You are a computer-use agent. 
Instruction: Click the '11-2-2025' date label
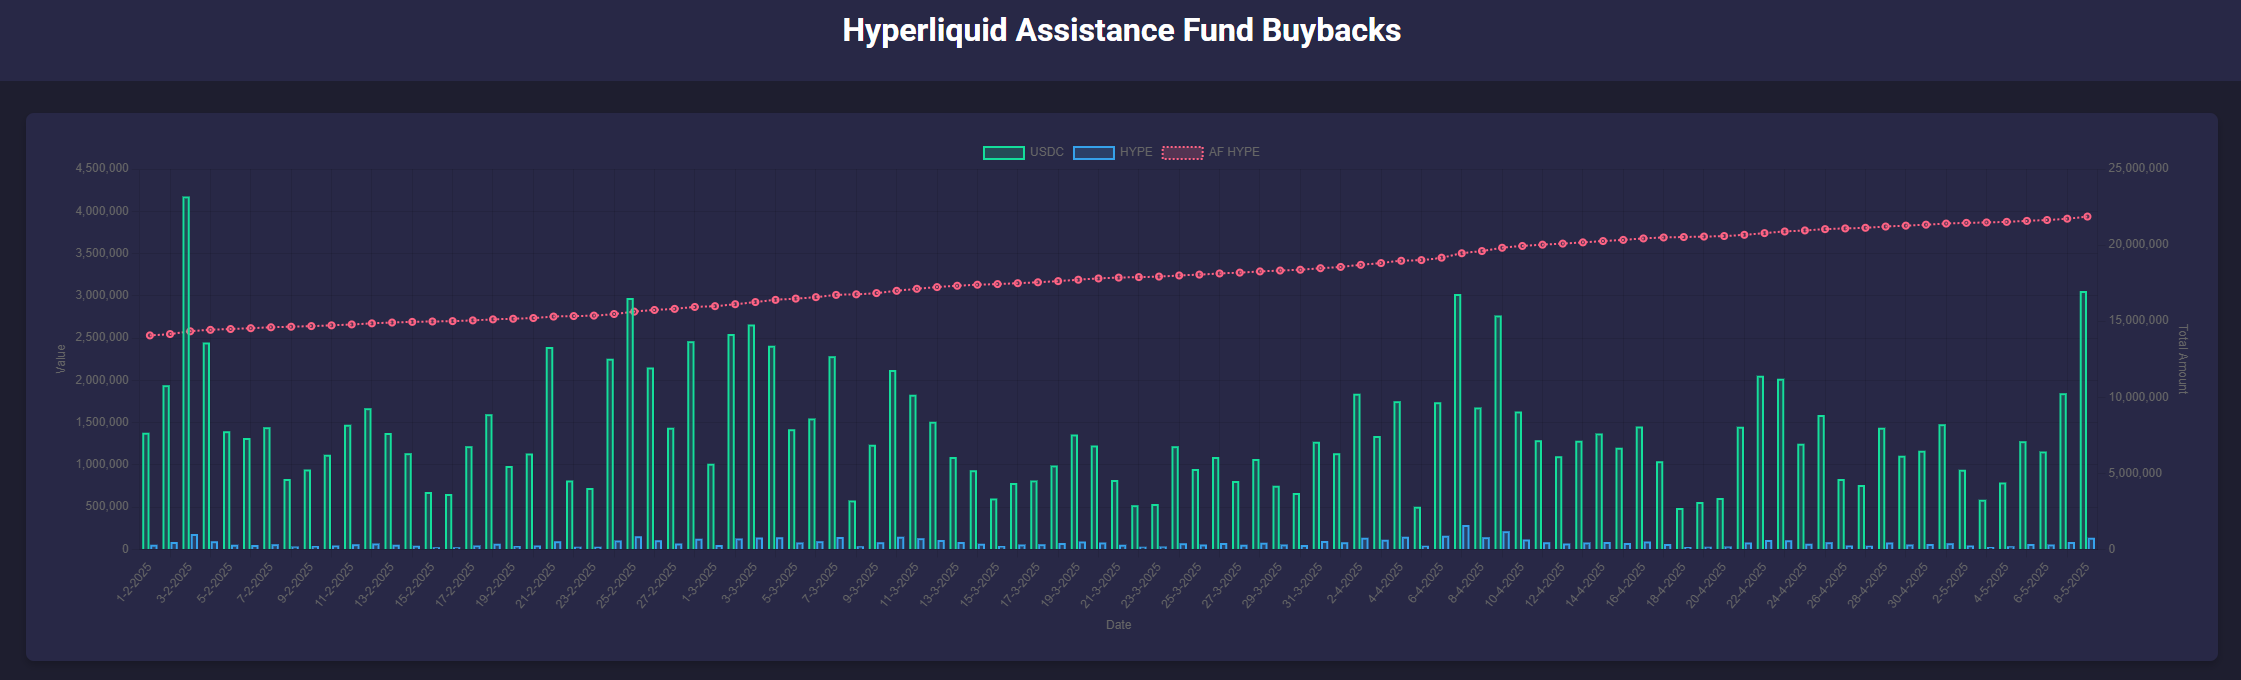click(x=334, y=585)
